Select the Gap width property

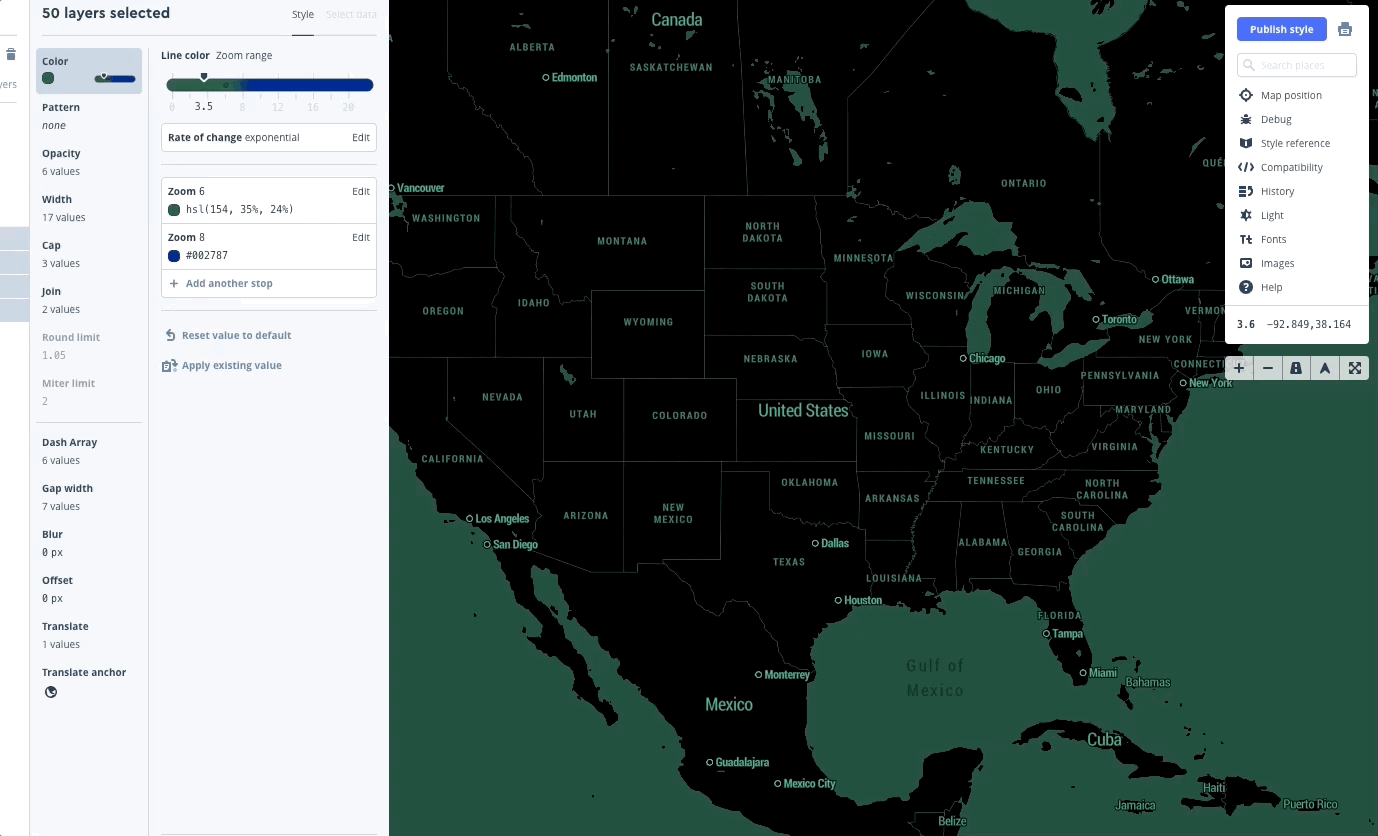(89, 497)
